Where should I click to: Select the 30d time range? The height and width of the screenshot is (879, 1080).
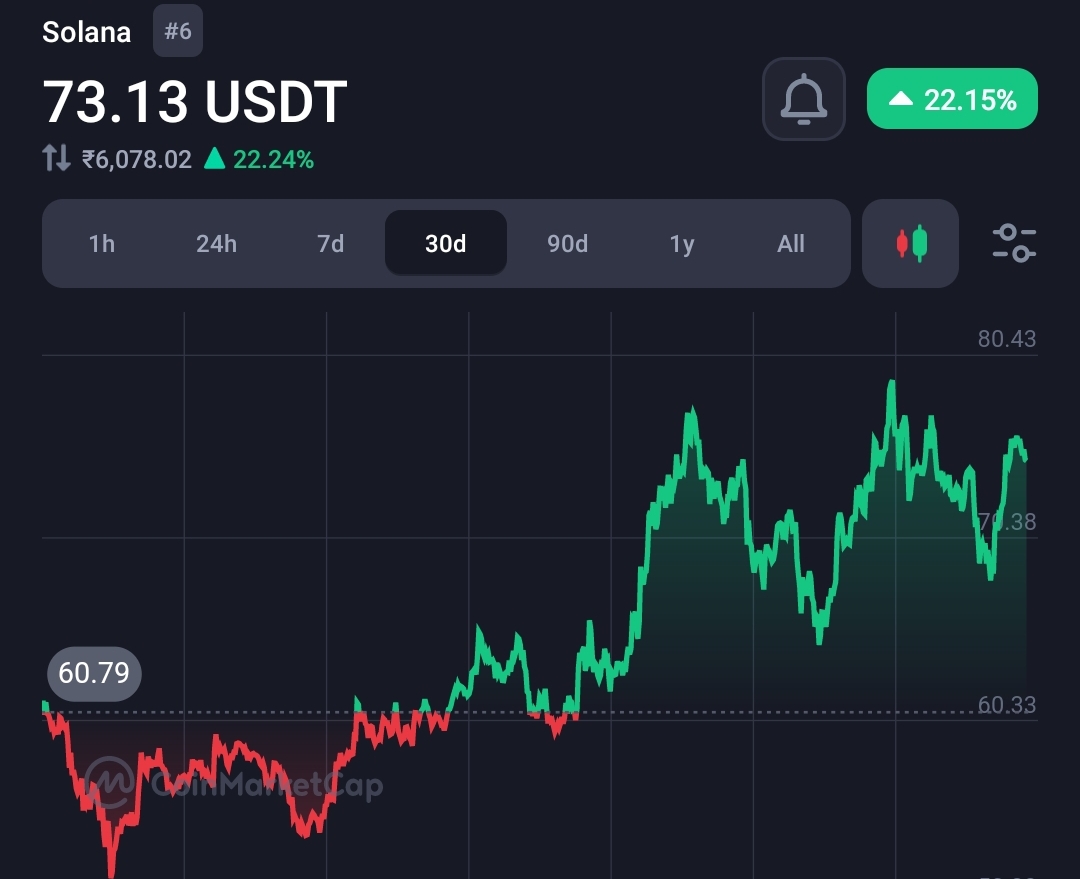point(446,243)
